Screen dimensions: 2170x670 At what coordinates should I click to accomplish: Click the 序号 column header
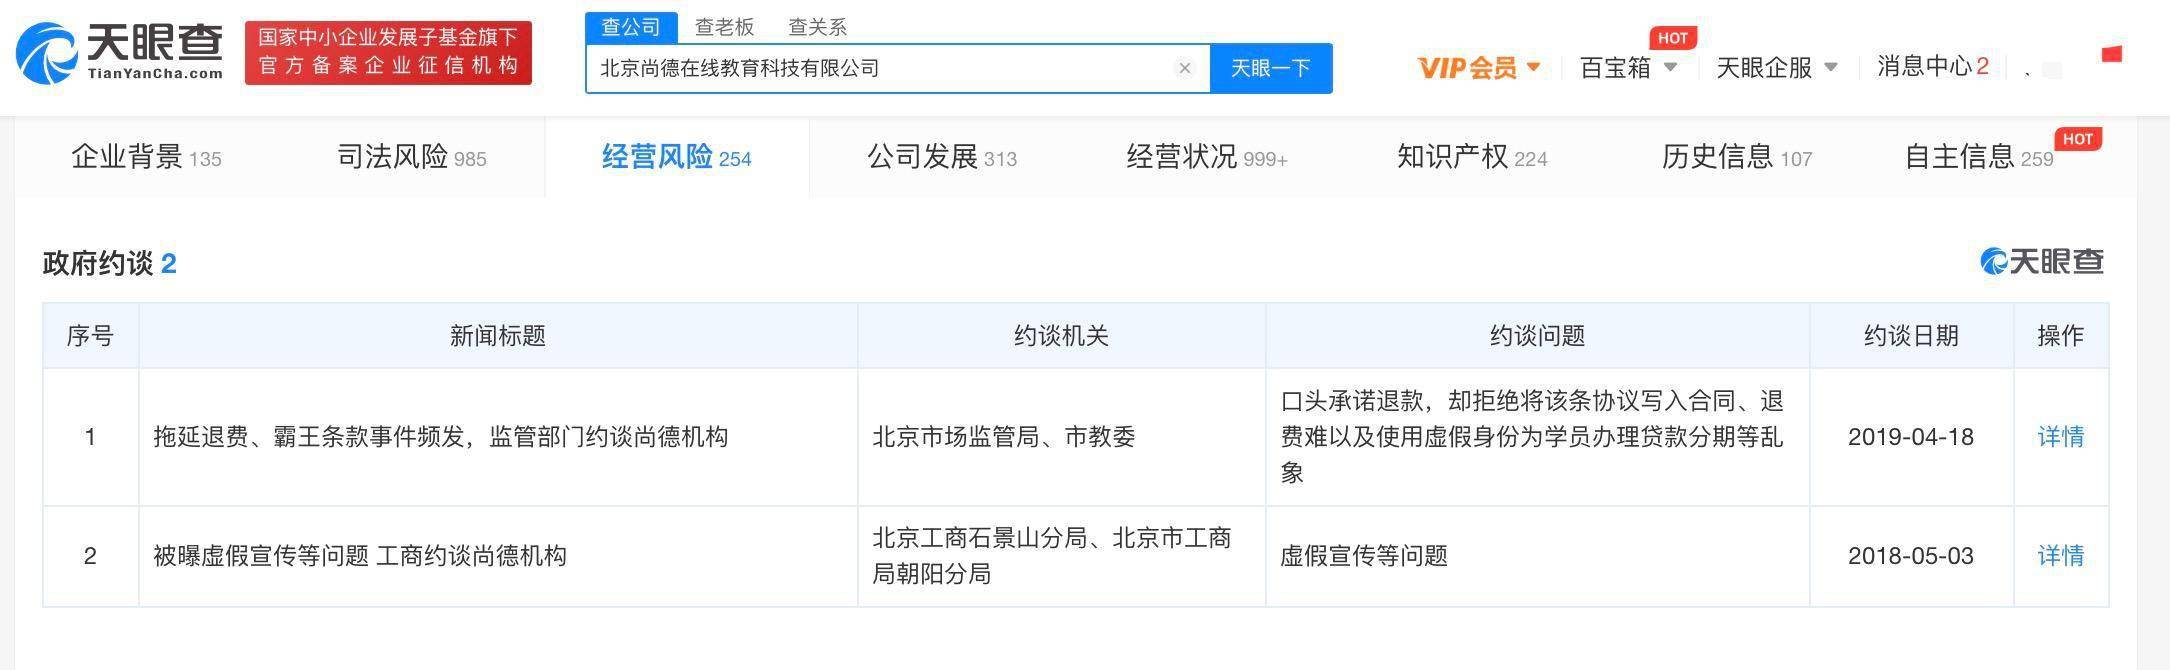(x=90, y=336)
